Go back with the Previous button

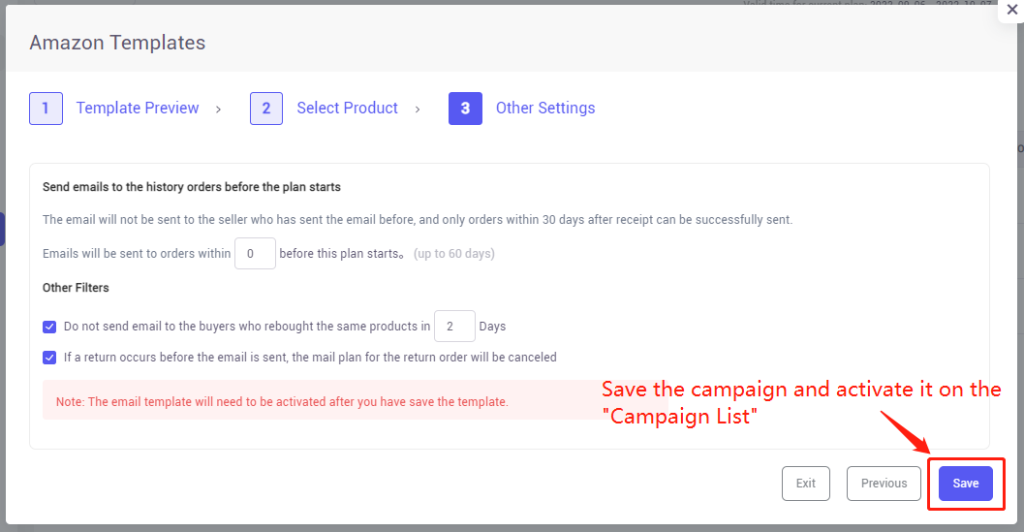tap(884, 484)
